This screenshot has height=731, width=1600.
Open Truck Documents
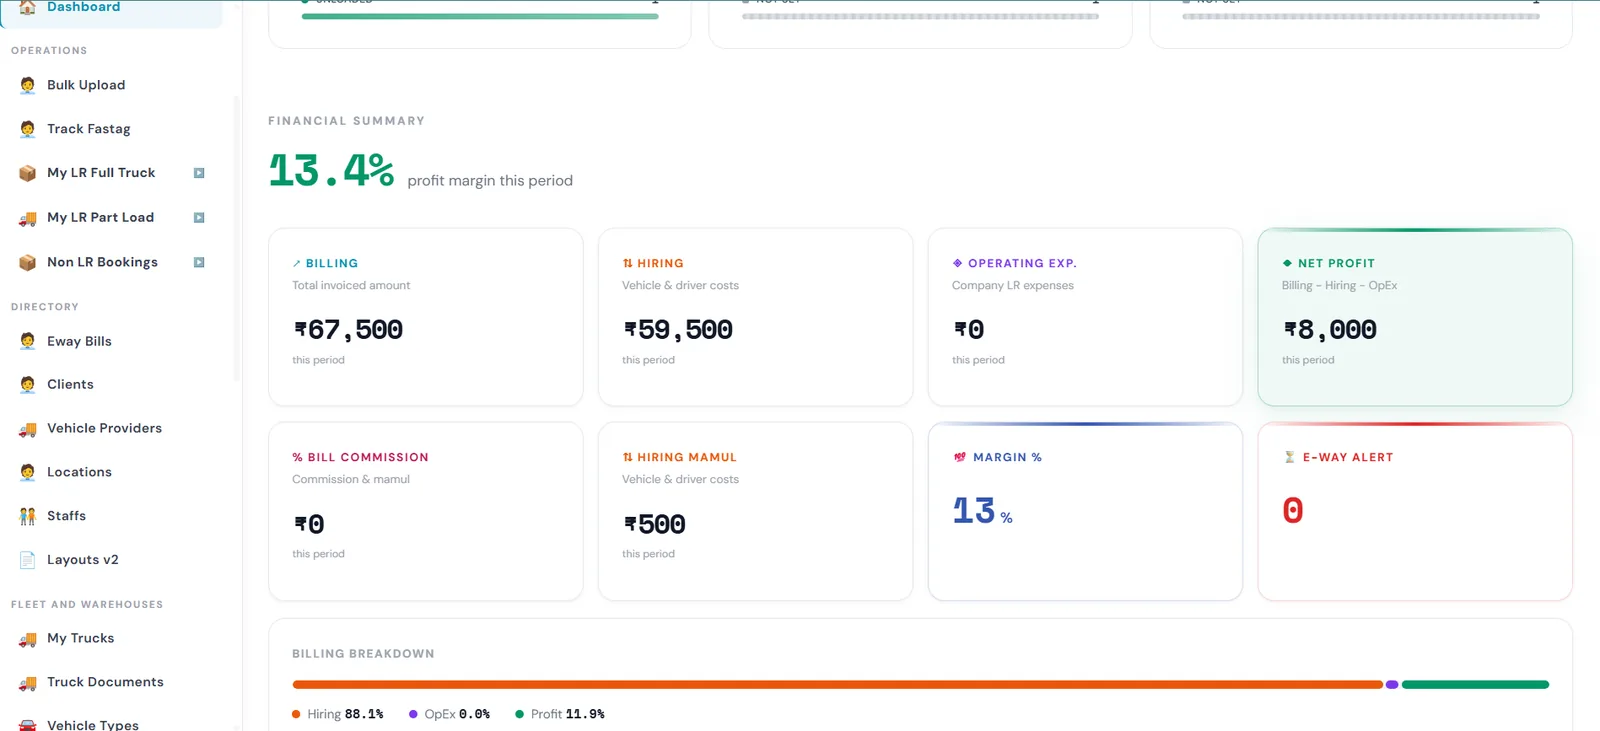click(x=105, y=682)
